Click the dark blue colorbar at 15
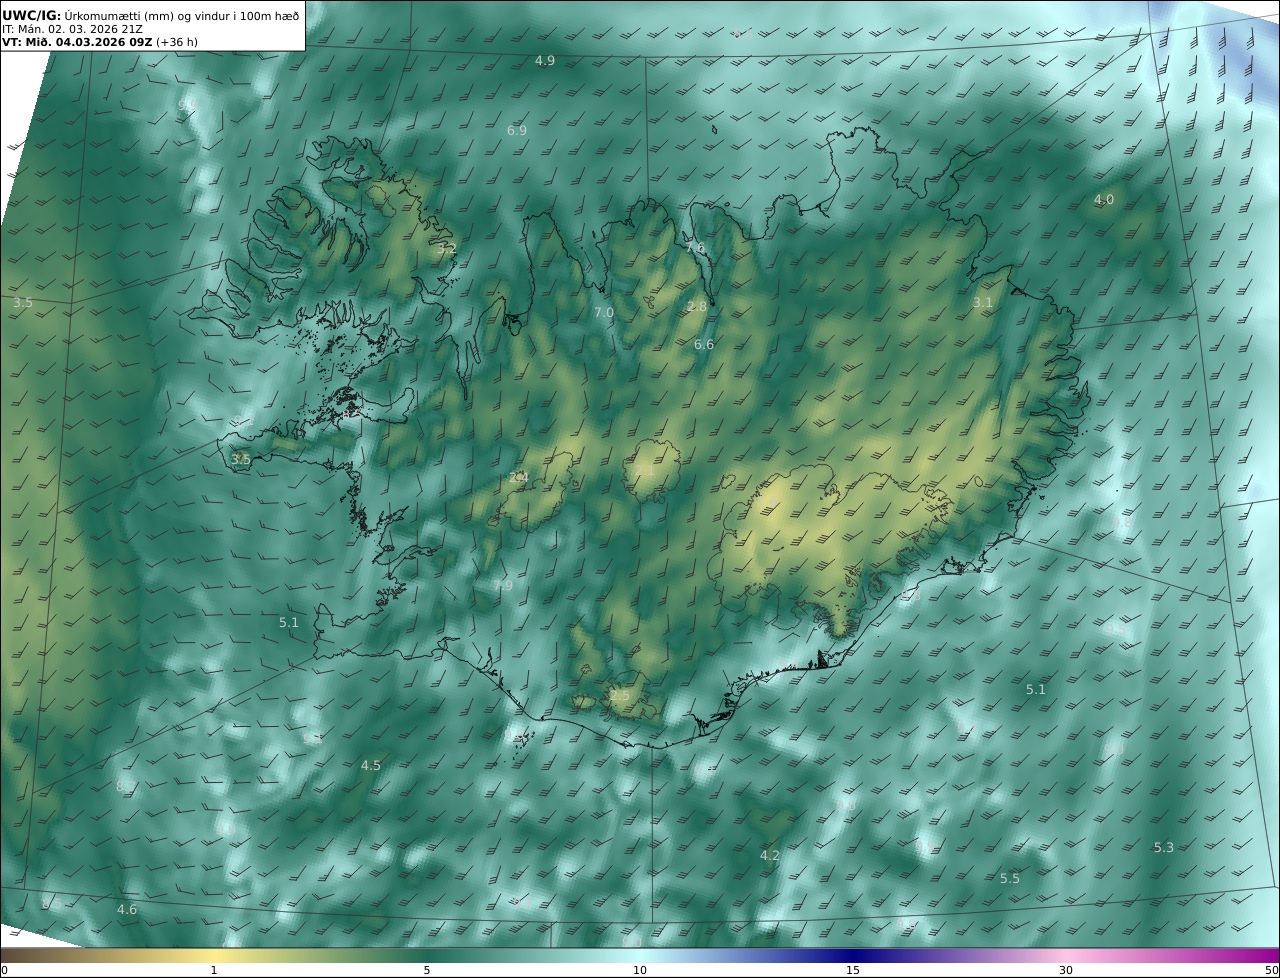Screen dimensions: 1280x978 (853, 956)
